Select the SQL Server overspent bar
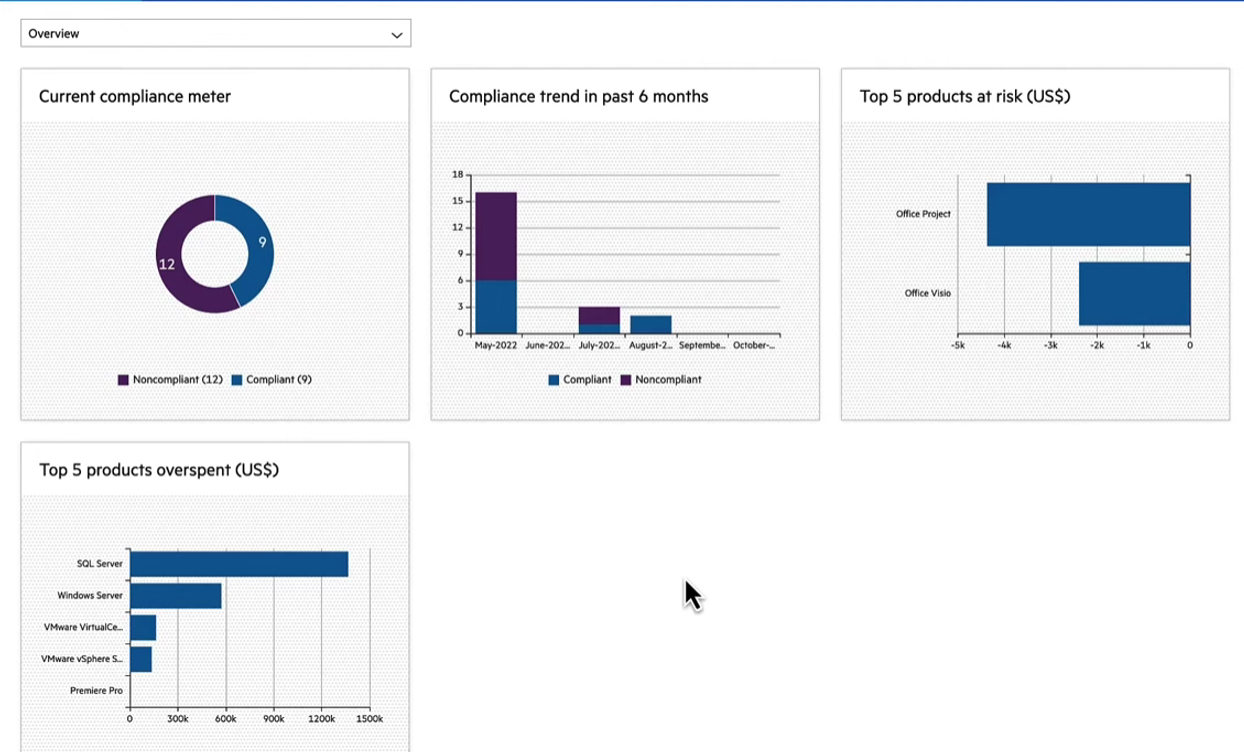Screen dimensions: 1244x752 (x=239, y=564)
